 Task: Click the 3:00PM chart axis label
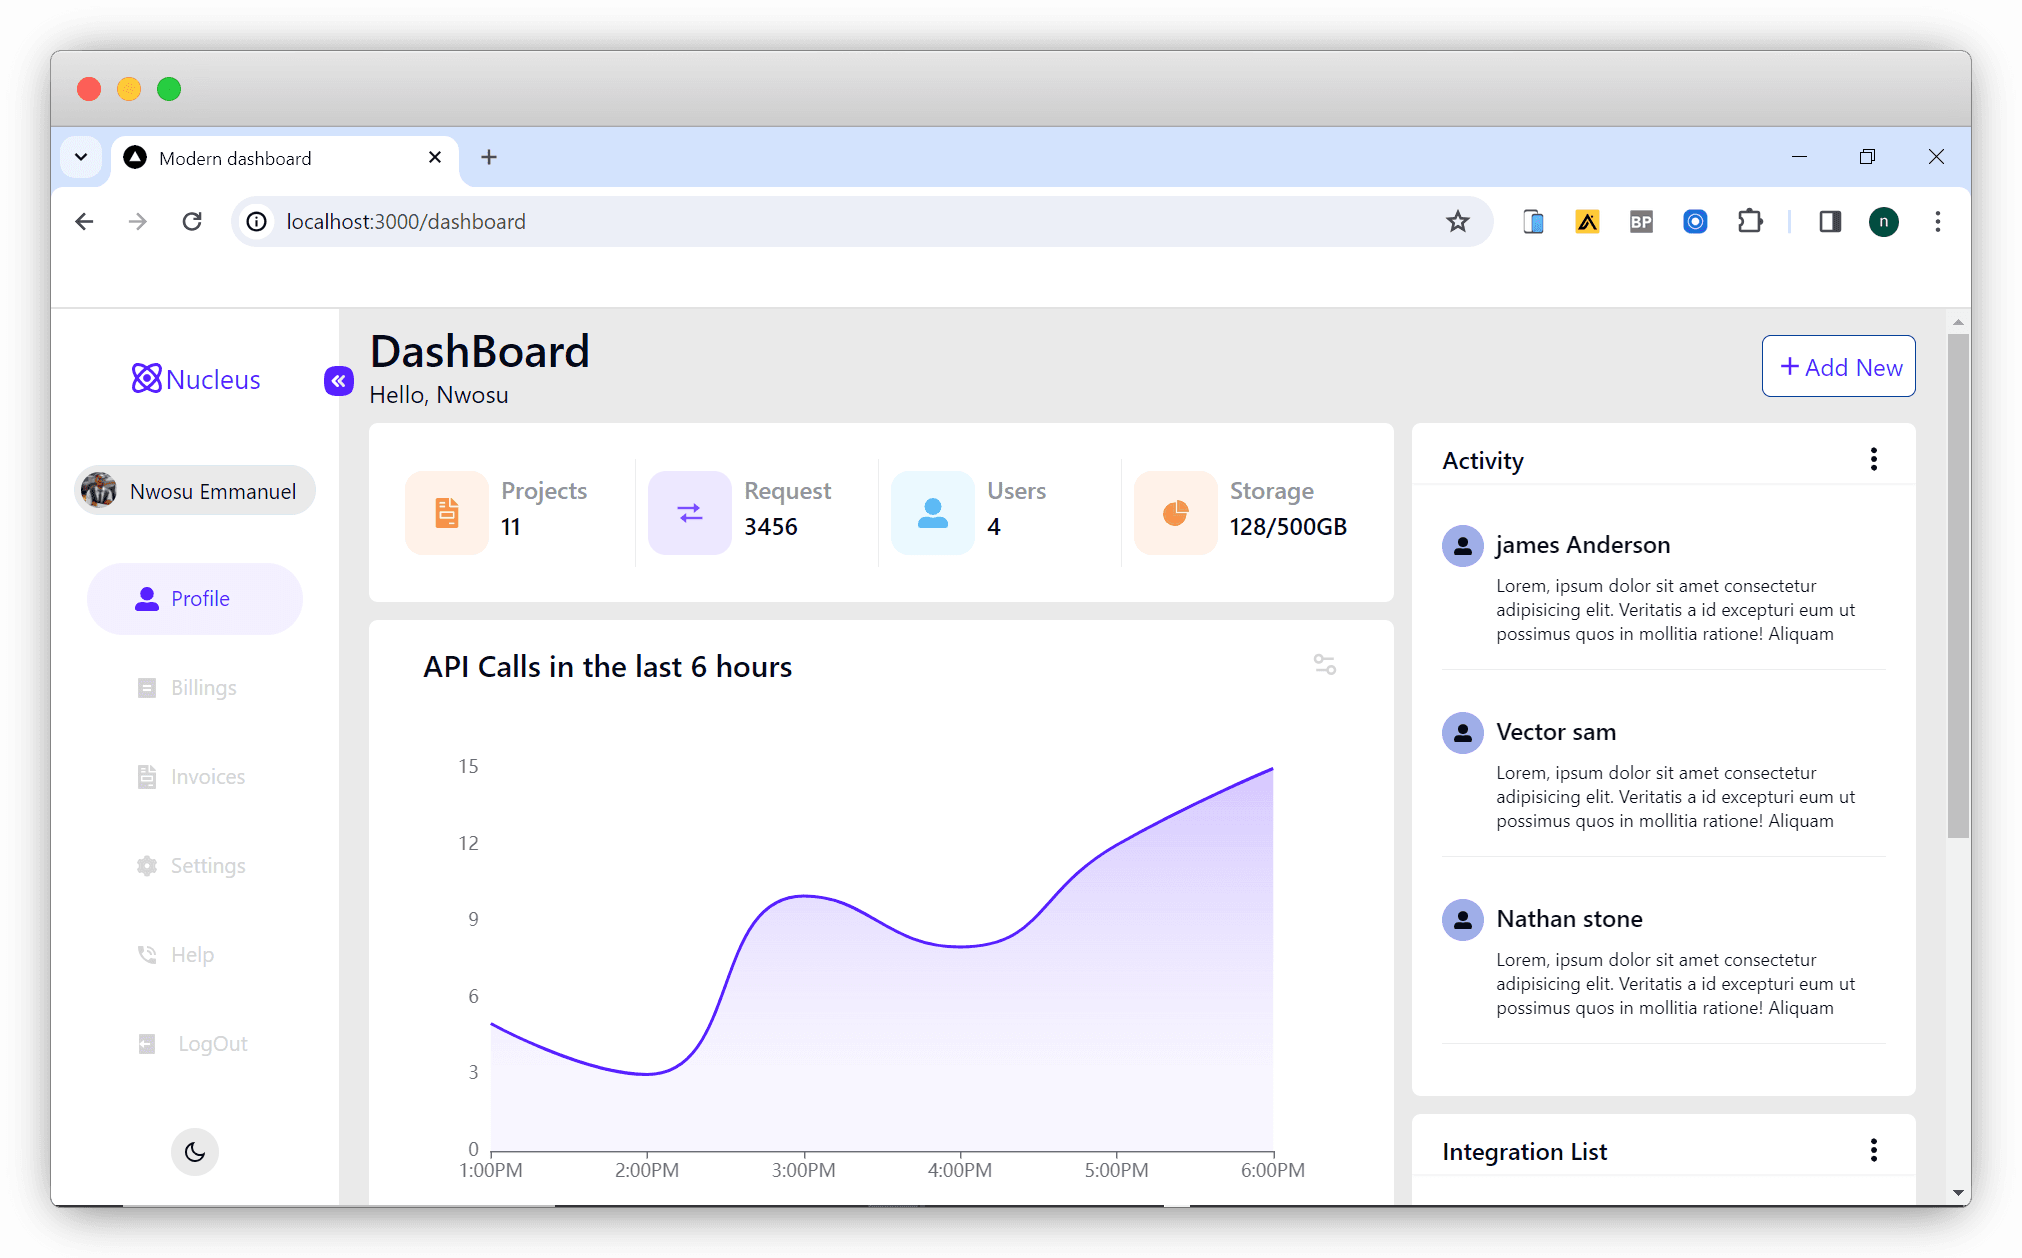click(804, 1170)
